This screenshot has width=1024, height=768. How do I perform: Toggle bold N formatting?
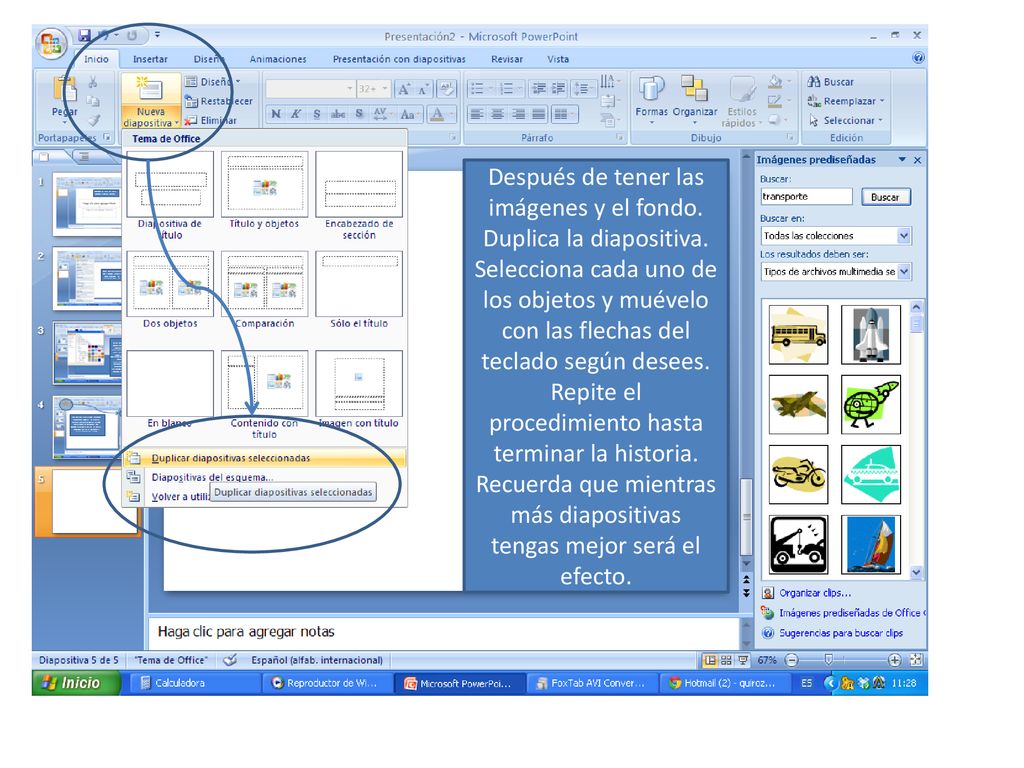click(276, 114)
